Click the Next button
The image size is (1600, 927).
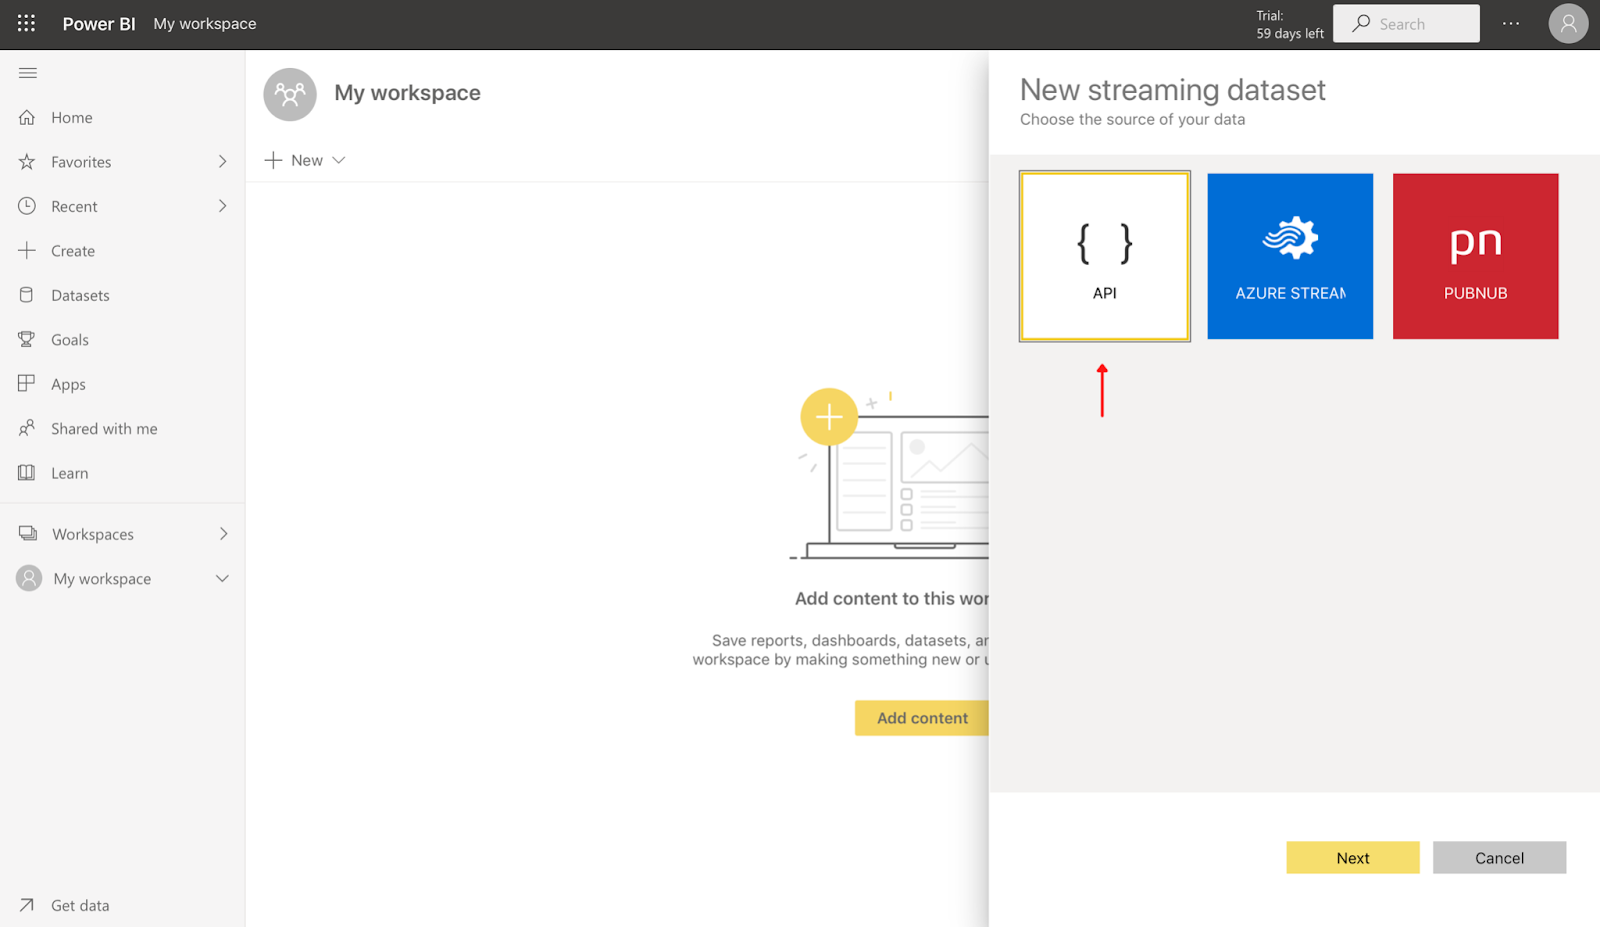1352,858
